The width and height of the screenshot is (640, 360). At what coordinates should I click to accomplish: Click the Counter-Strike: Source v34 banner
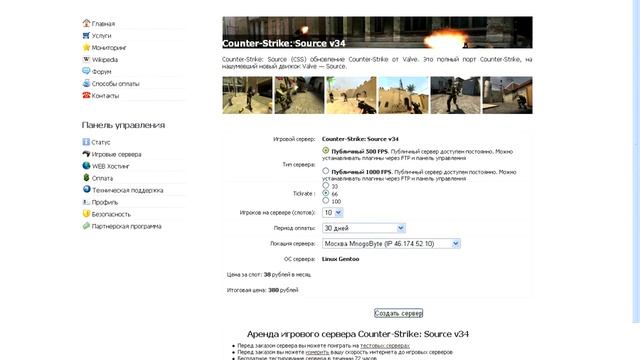pyautogui.click(x=377, y=32)
